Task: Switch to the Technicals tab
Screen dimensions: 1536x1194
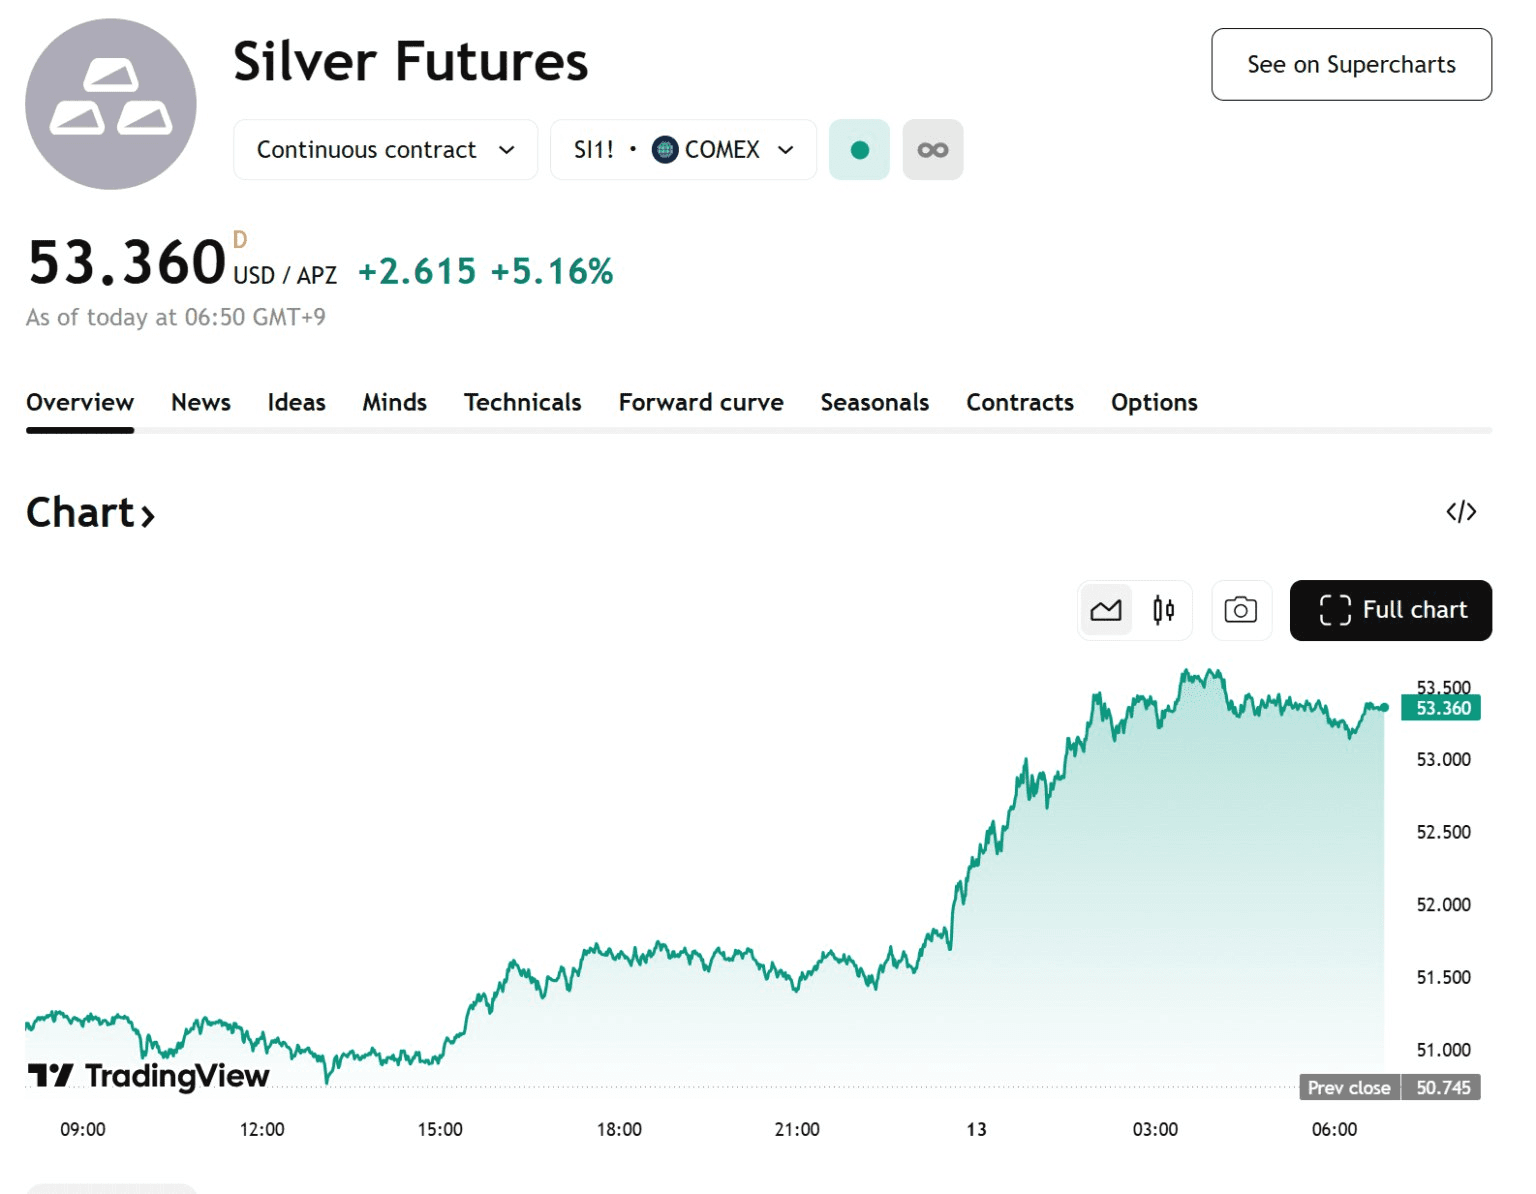Action: (x=522, y=402)
